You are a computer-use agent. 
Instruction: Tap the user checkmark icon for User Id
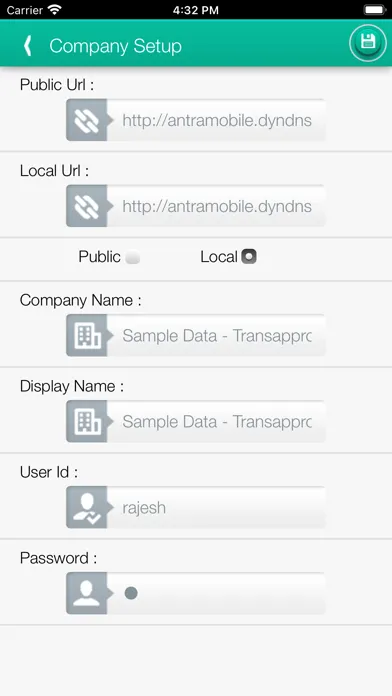[87, 507]
